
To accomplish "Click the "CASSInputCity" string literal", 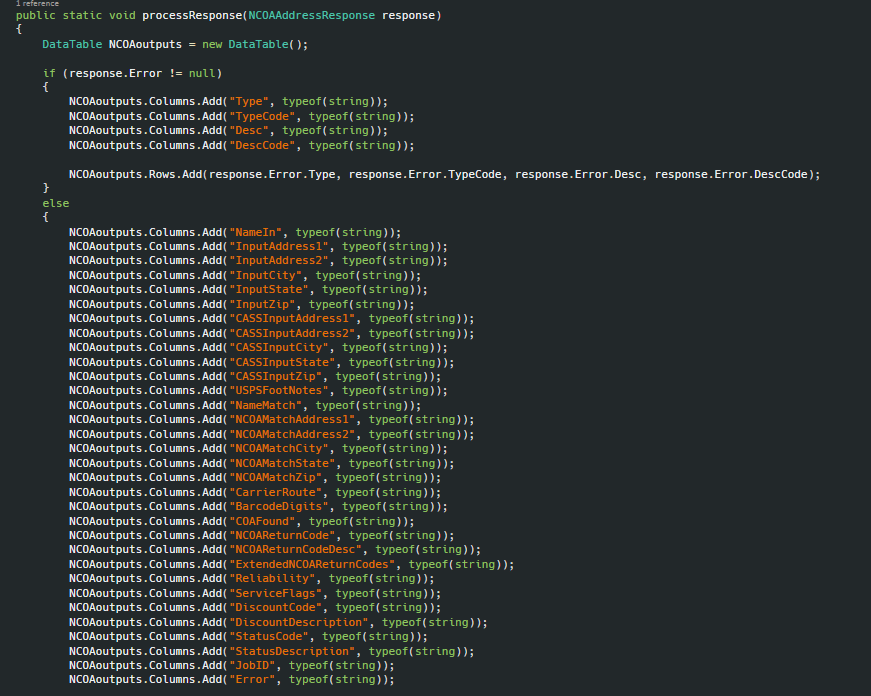I will coord(279,347).
